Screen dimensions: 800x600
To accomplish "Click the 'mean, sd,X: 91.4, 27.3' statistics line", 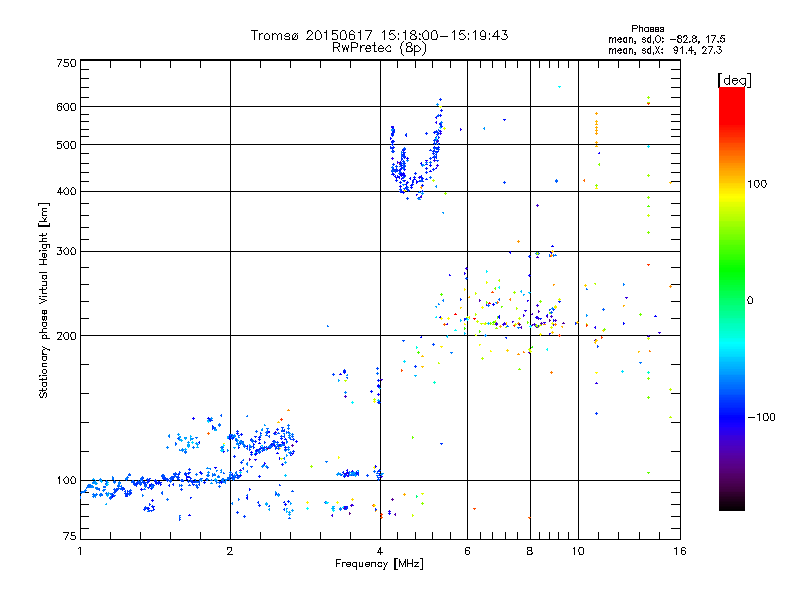I will tap(665, 50).
